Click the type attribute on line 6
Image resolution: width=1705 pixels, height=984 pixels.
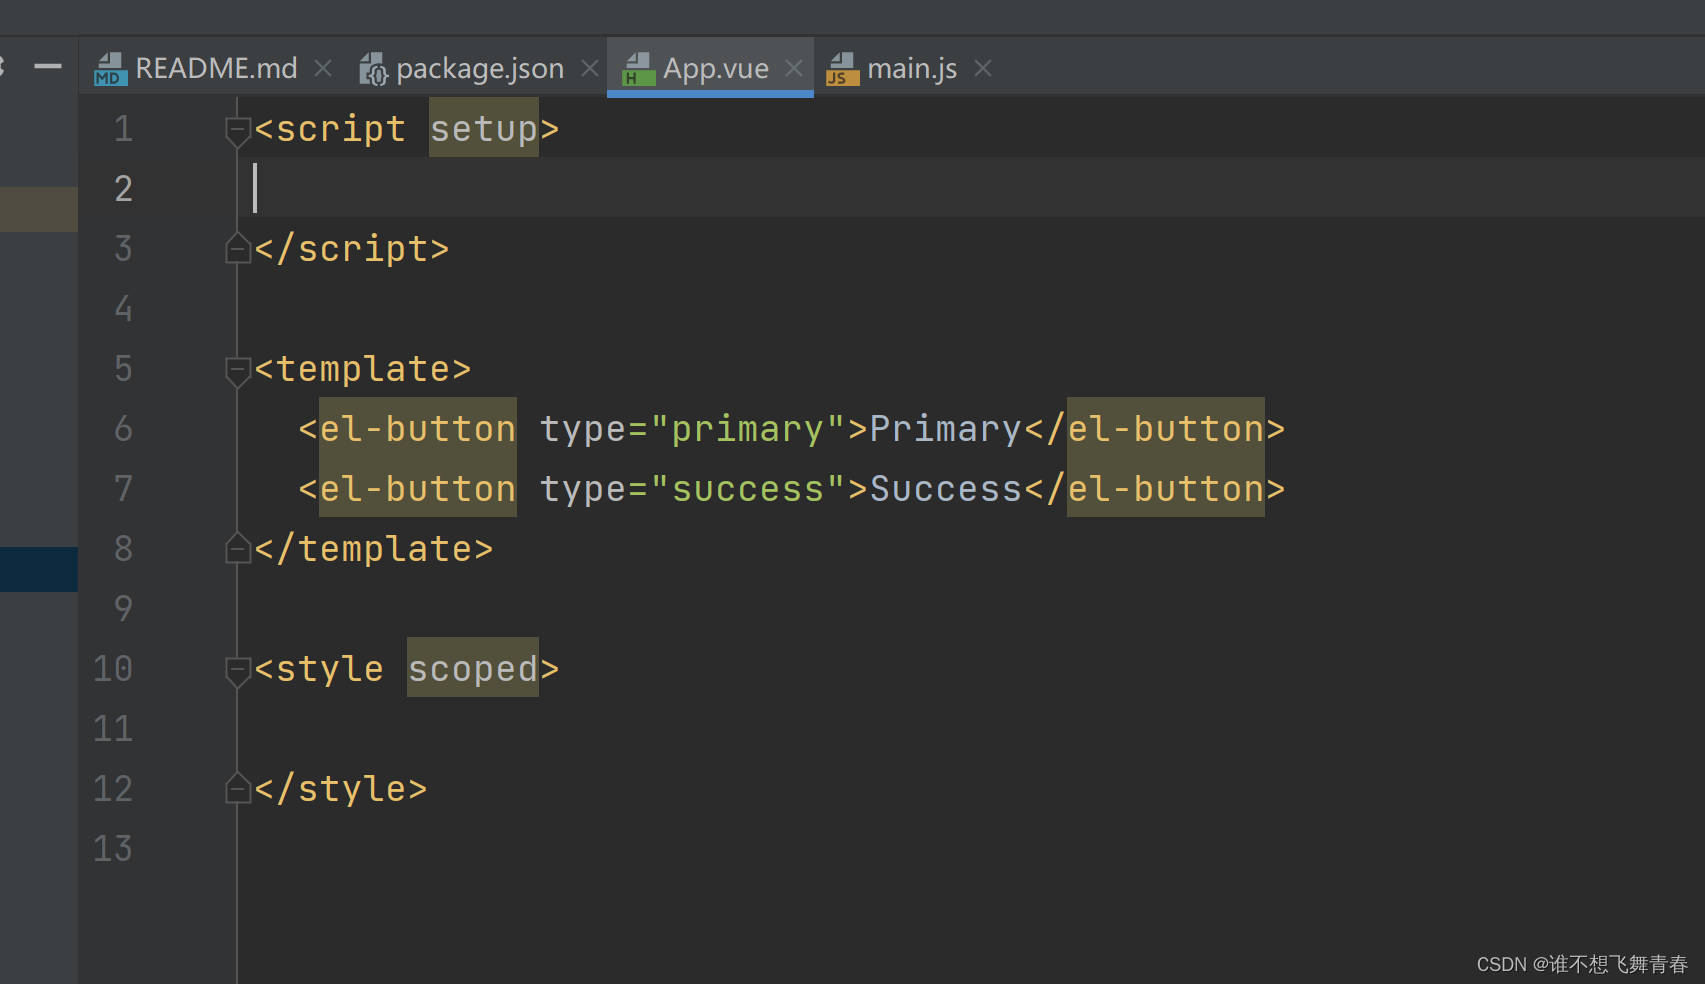tap(583, 428)
